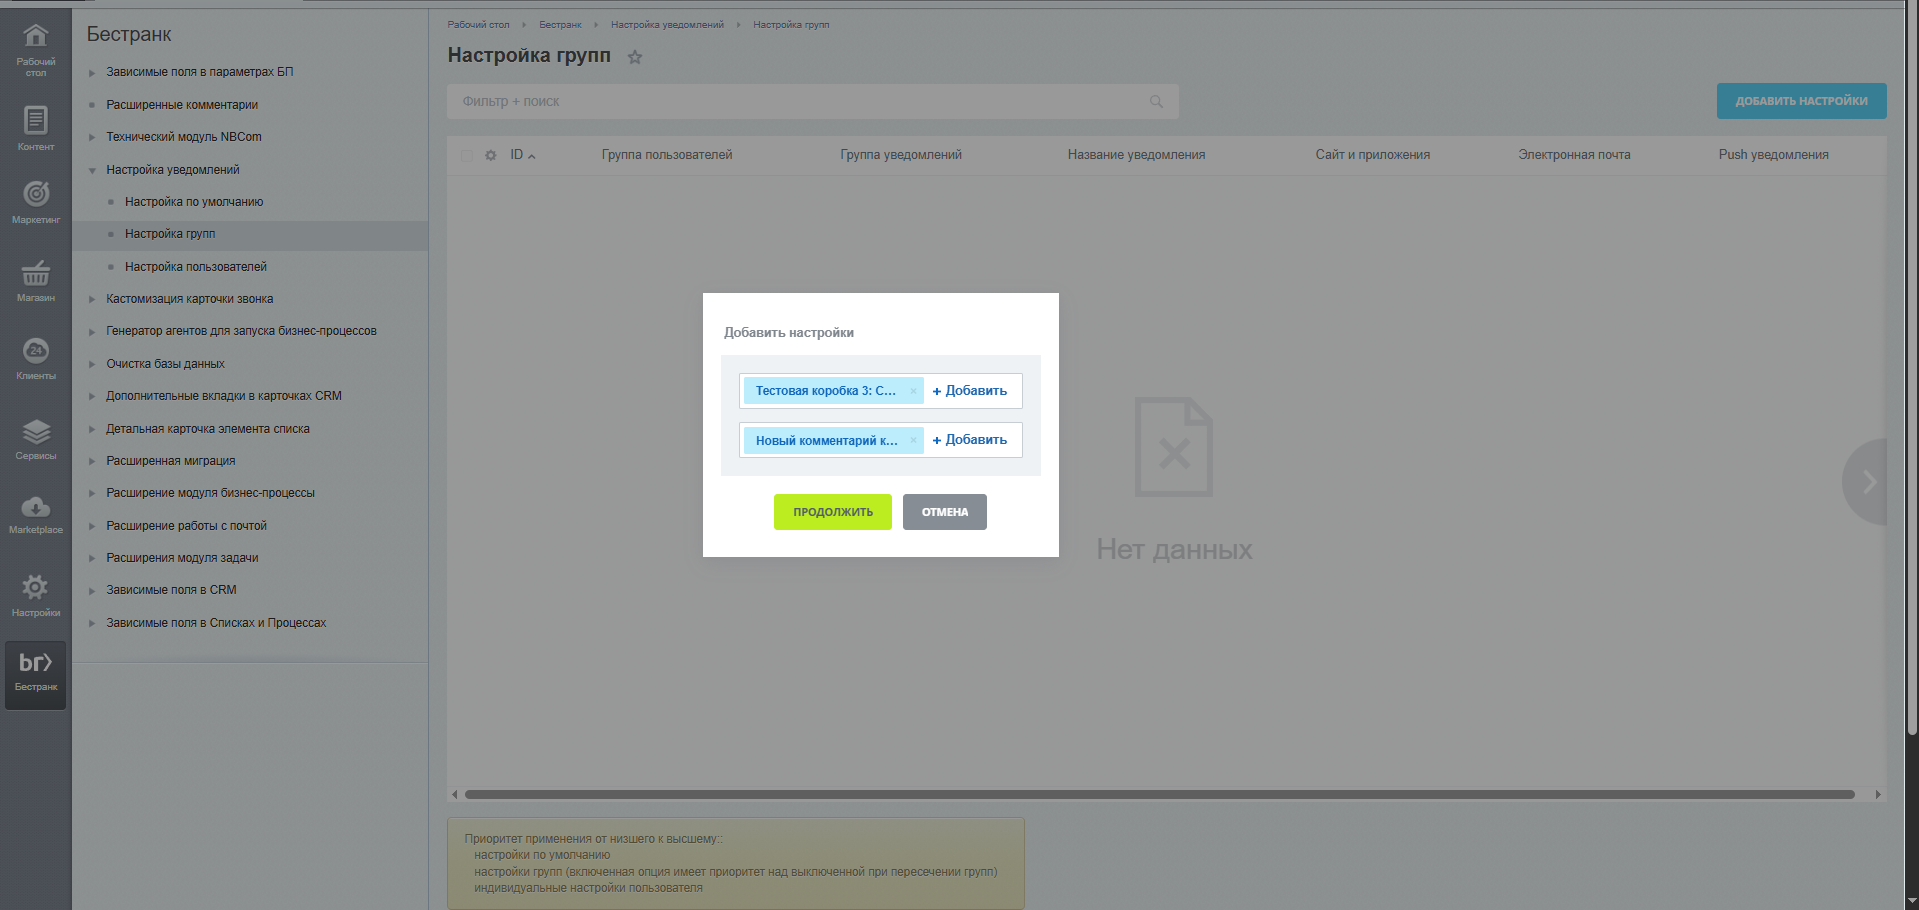This screenshot has width=1919, height=910.
Task: Collapse the Настройка уведомлений tree node
Action: pos(92,171)
